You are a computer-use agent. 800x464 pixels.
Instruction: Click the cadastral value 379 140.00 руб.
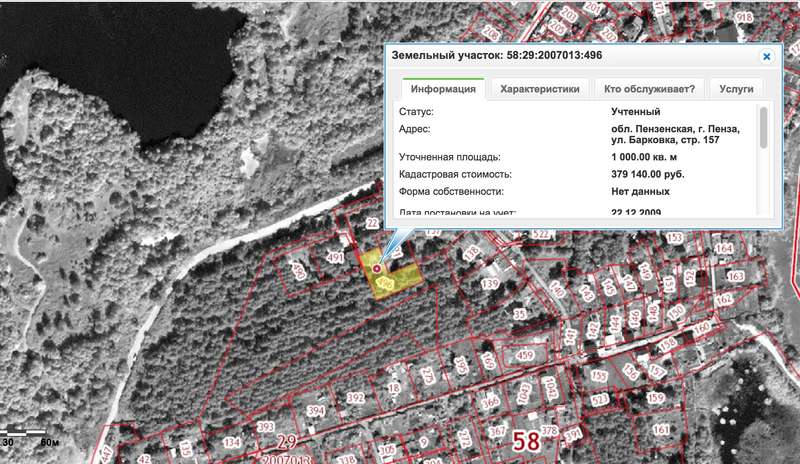point(647,174)
